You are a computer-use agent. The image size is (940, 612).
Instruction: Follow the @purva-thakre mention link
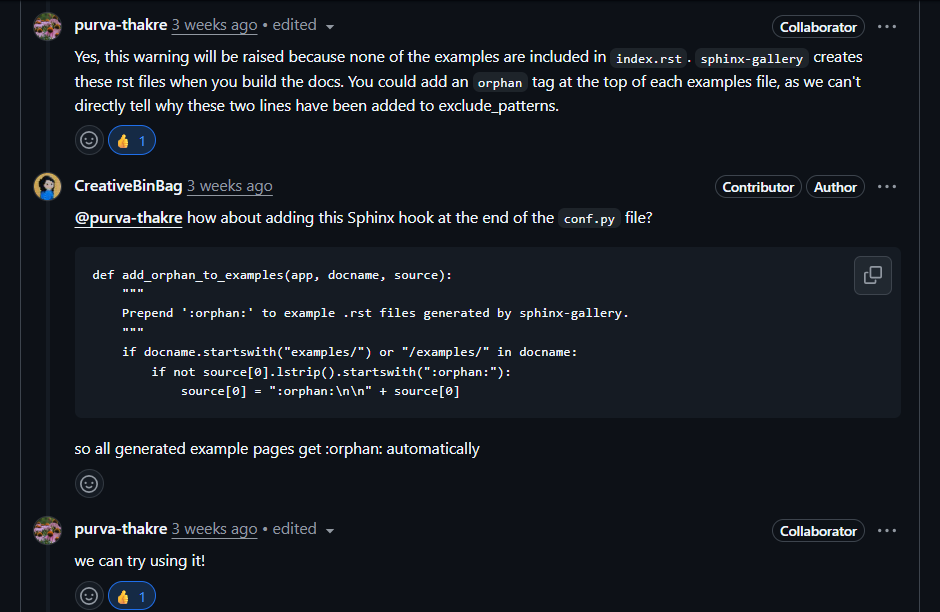pos(128,218)
